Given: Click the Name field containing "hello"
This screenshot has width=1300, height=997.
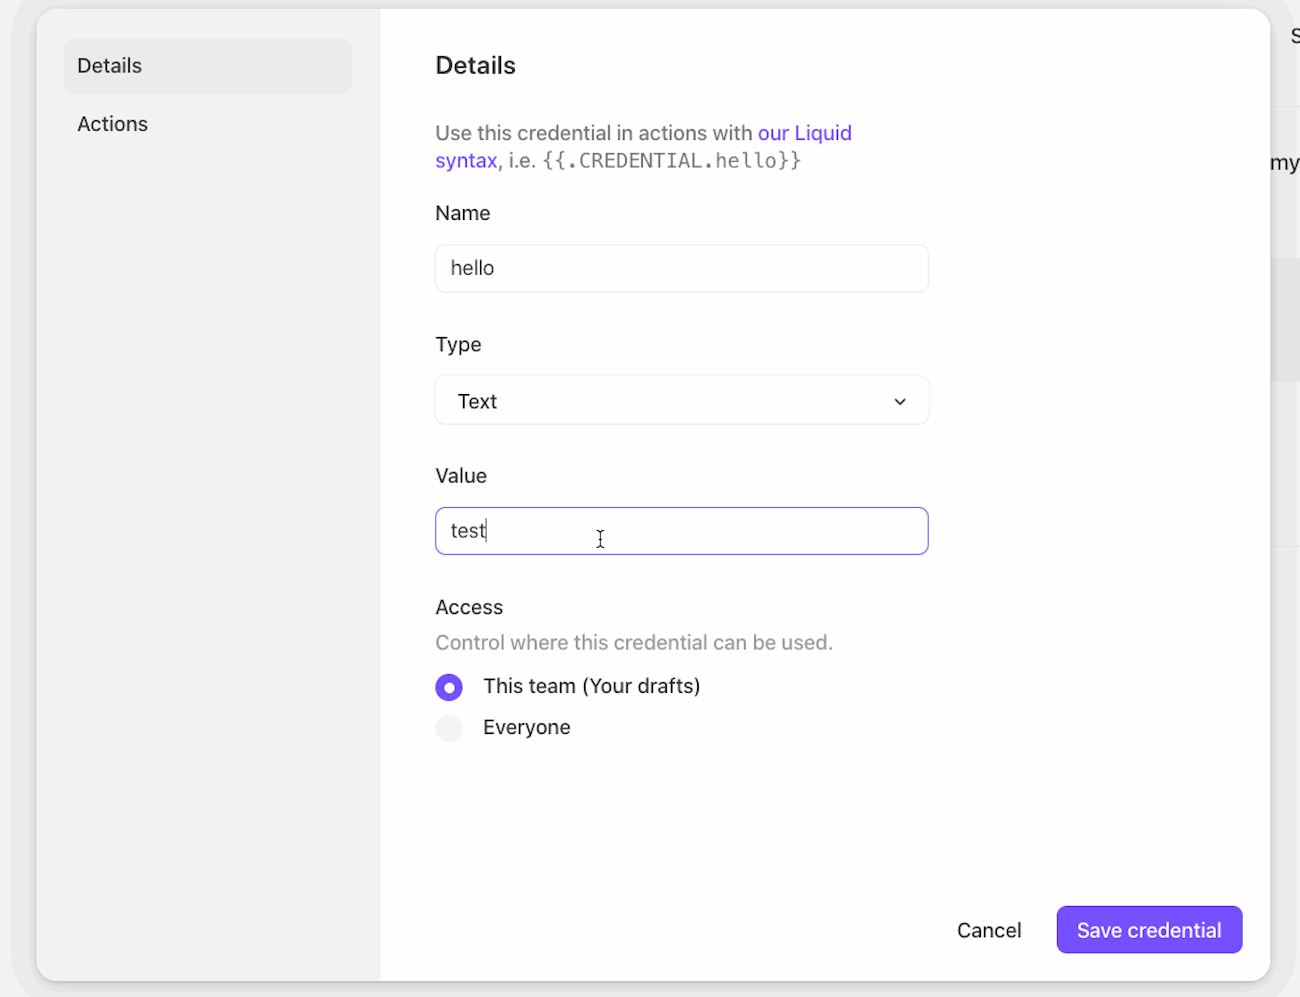Looking at the screenshot, I should (680, 268).
